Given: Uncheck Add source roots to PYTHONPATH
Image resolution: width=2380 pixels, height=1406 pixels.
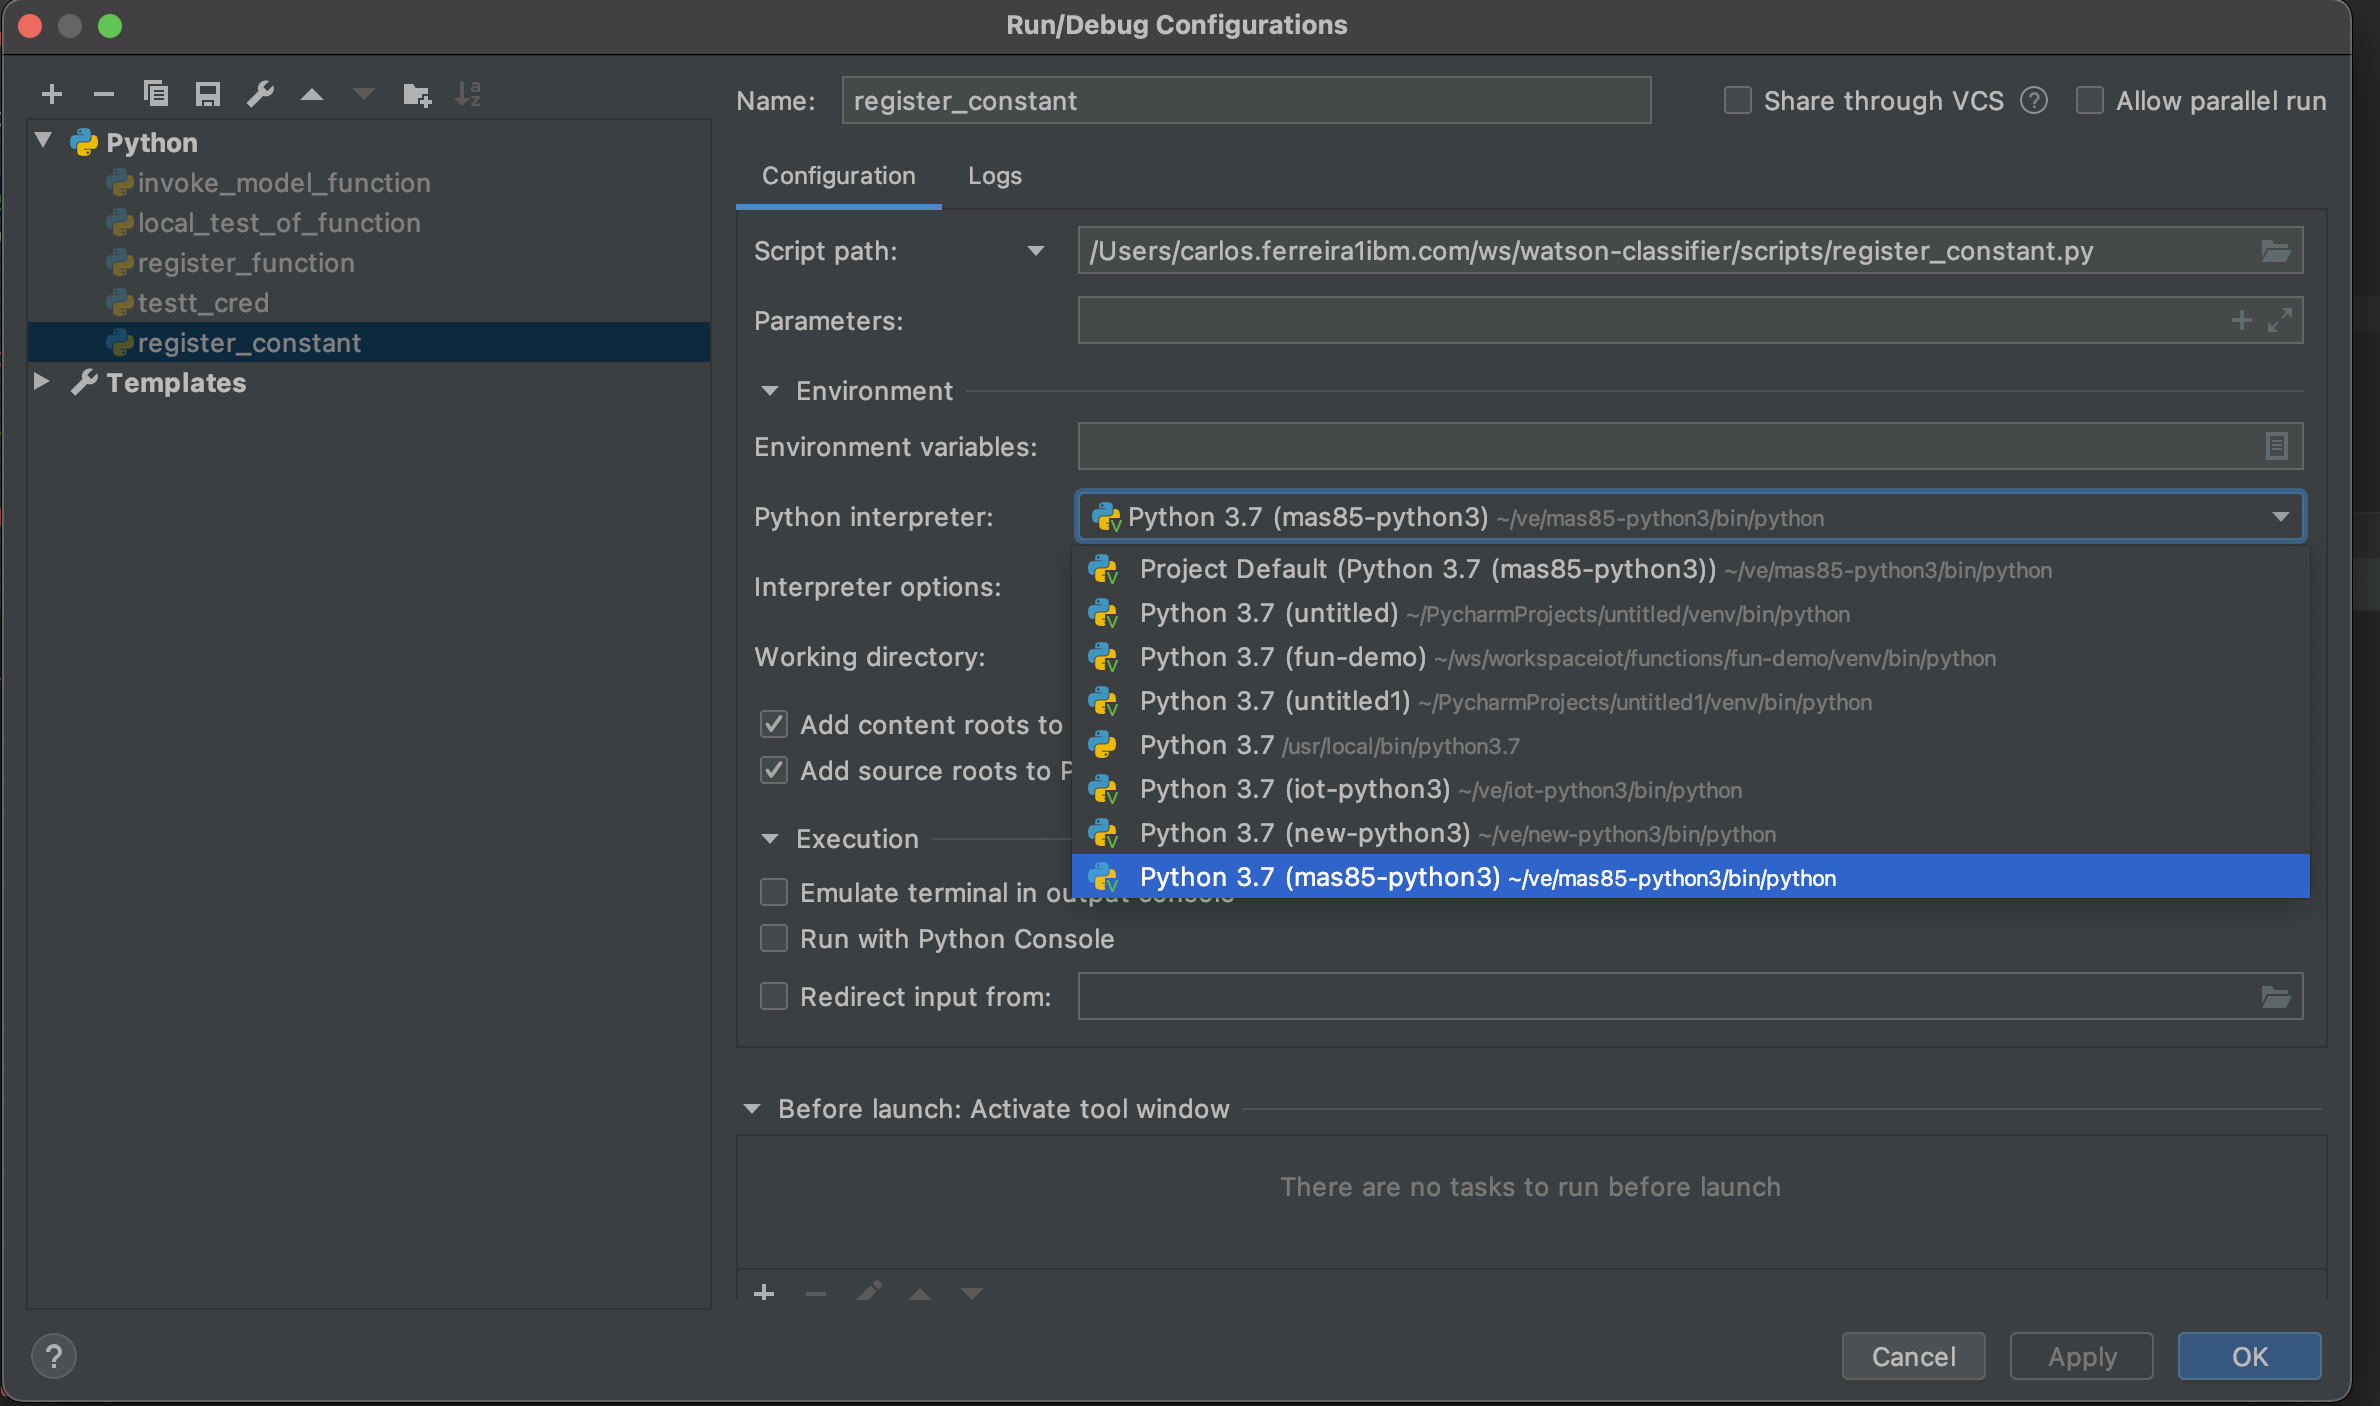Looking at the screenshot, I should (x=774, y=770).
